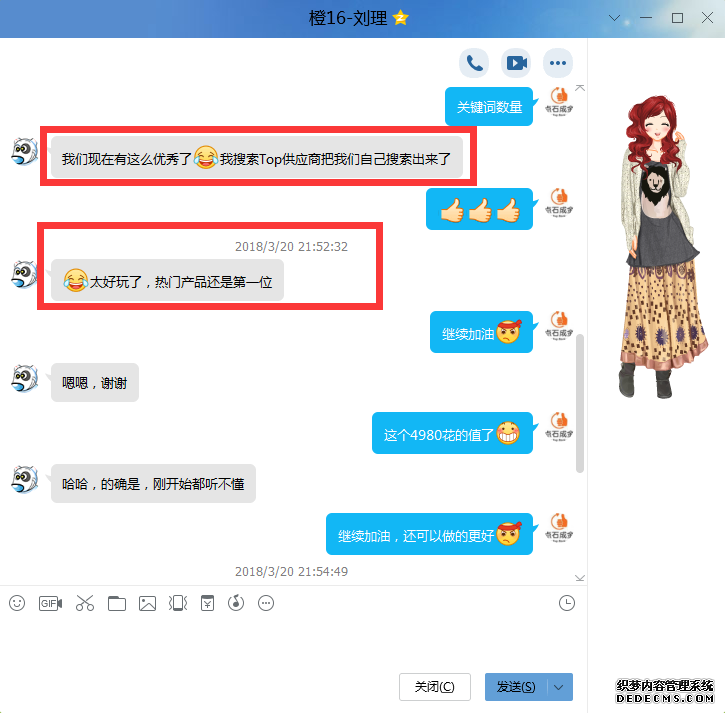The width and height of the screenshot is (725, 713).
Task: Start a video call with the camera icon
Action: [516, 63]
